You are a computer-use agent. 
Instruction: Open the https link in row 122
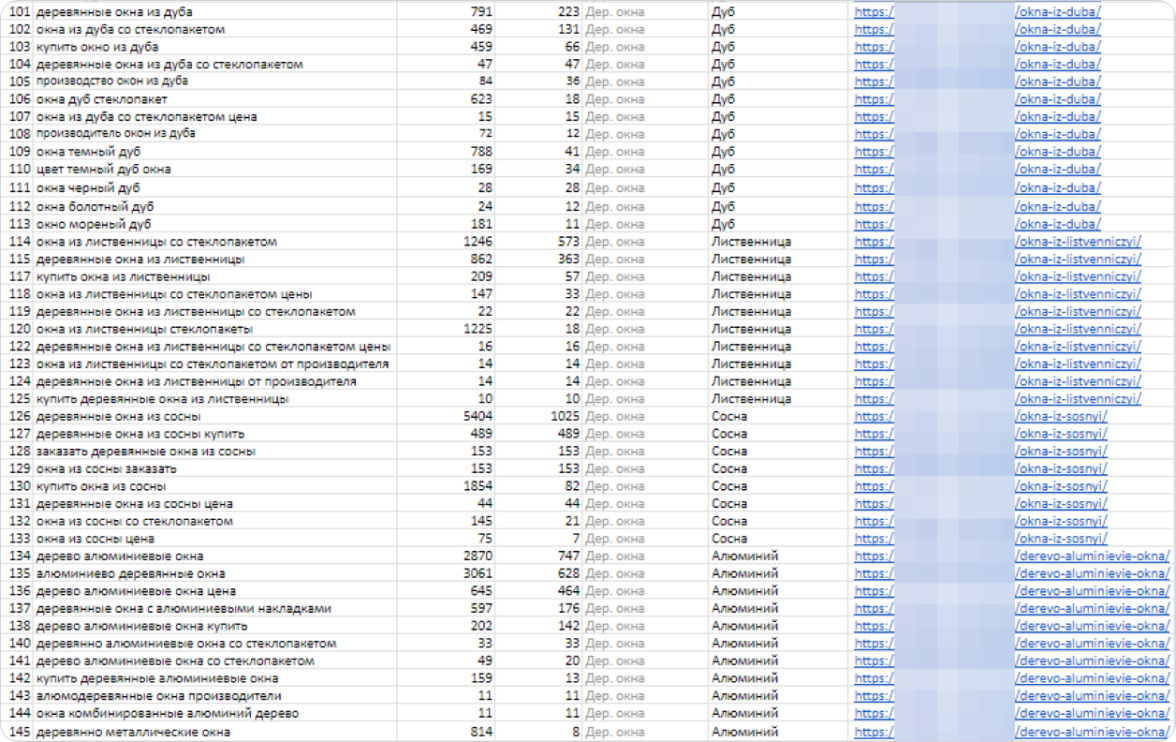pos(874,347)
